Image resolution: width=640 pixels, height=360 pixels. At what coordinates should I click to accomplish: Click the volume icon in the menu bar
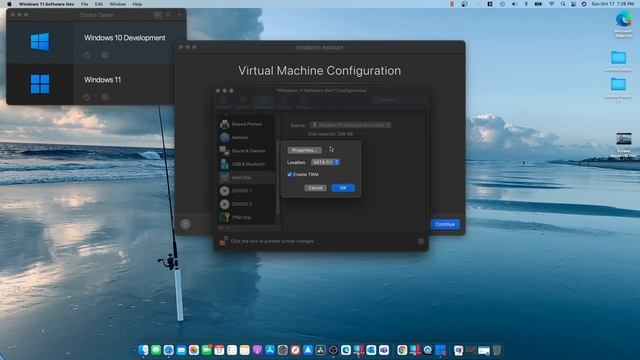[x=514, y=4]
